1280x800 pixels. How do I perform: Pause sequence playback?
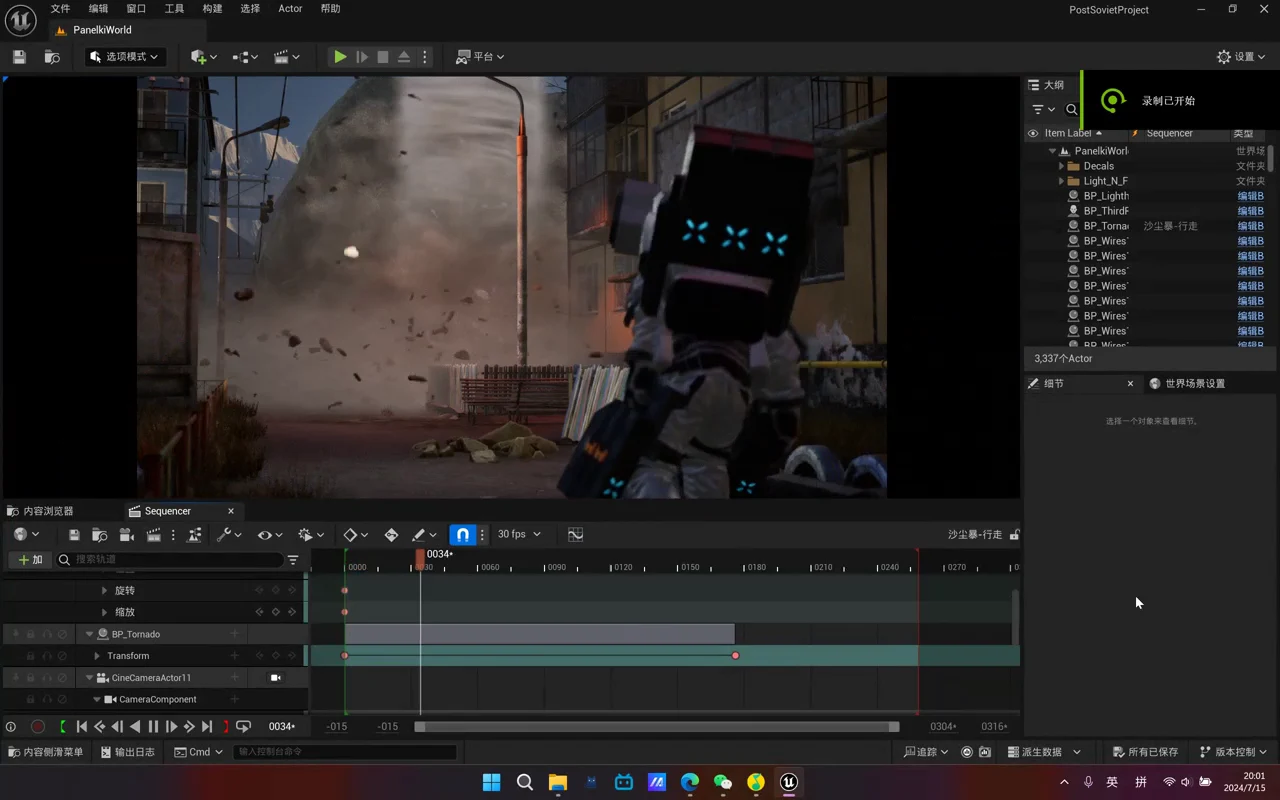pyautogui.click(x=153, y=727)
